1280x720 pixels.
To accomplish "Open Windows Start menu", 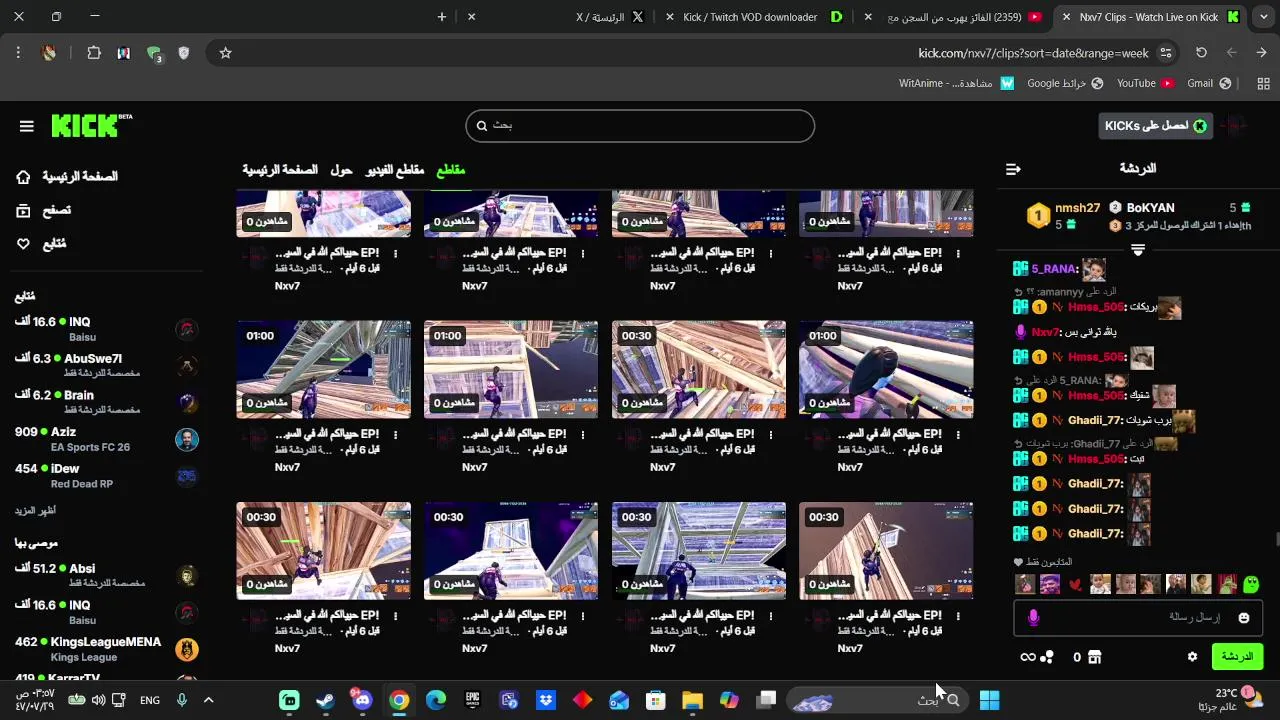I will [x=990, y=700].
